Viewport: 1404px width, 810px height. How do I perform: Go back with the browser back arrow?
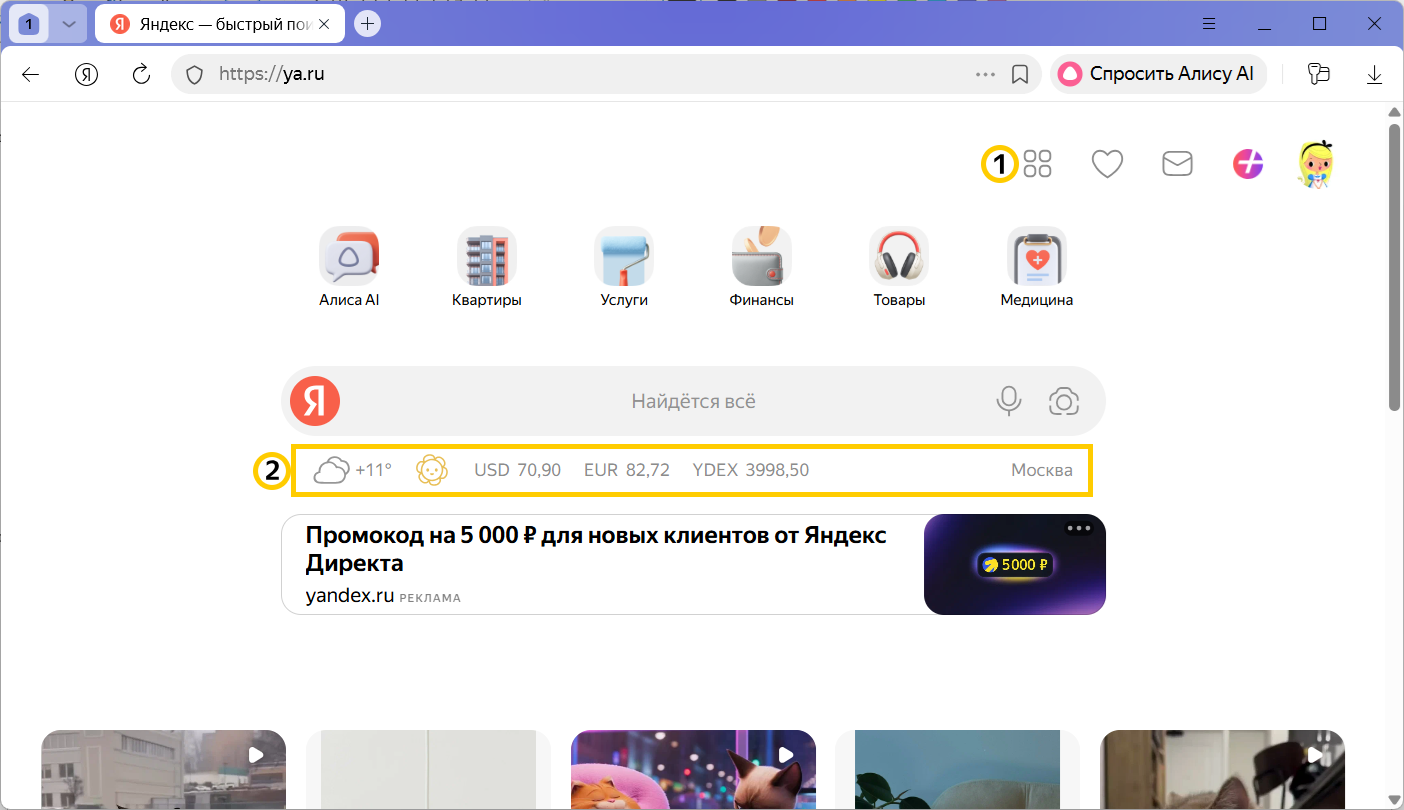[30, 74]
